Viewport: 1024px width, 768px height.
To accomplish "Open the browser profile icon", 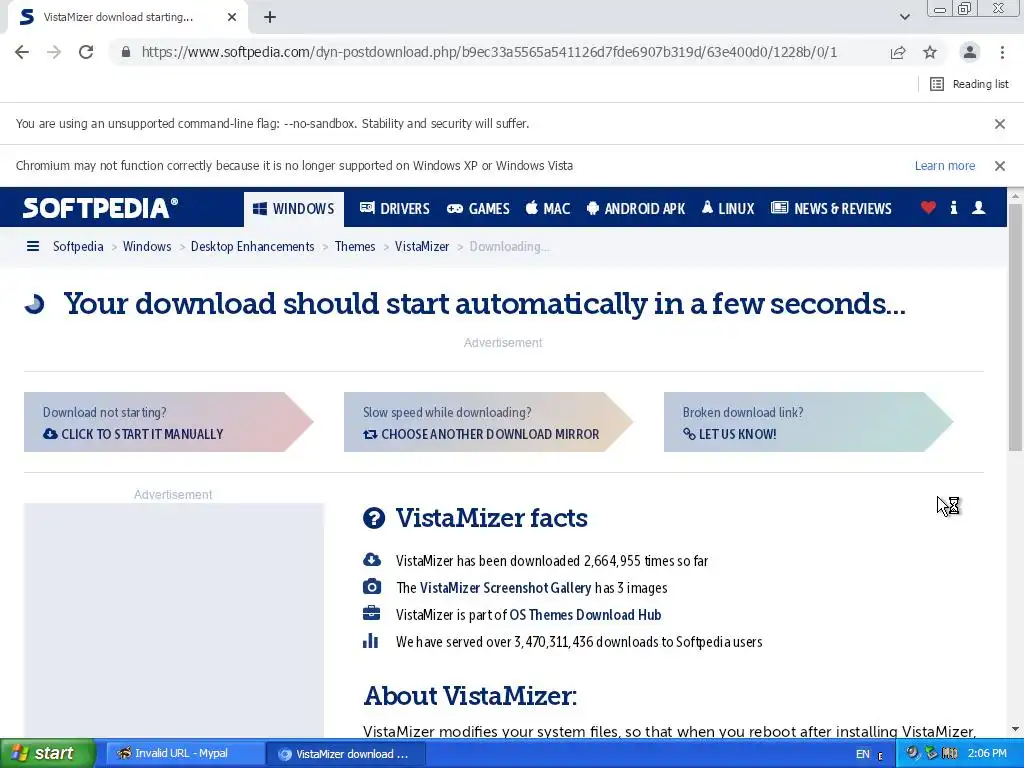I will [970, 52].
